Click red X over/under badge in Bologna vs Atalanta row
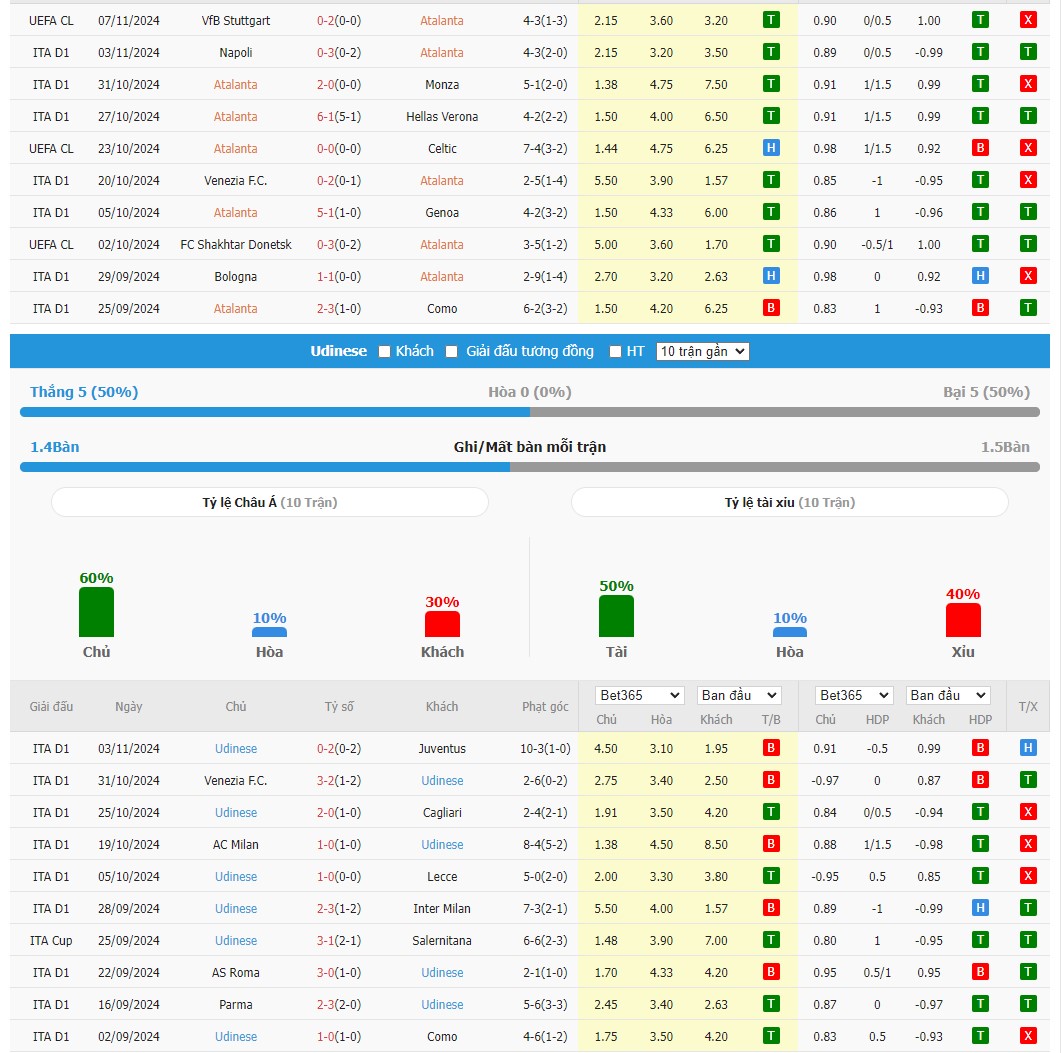The height and width of the screenshot is (1053, 1061). [1028, 275]
